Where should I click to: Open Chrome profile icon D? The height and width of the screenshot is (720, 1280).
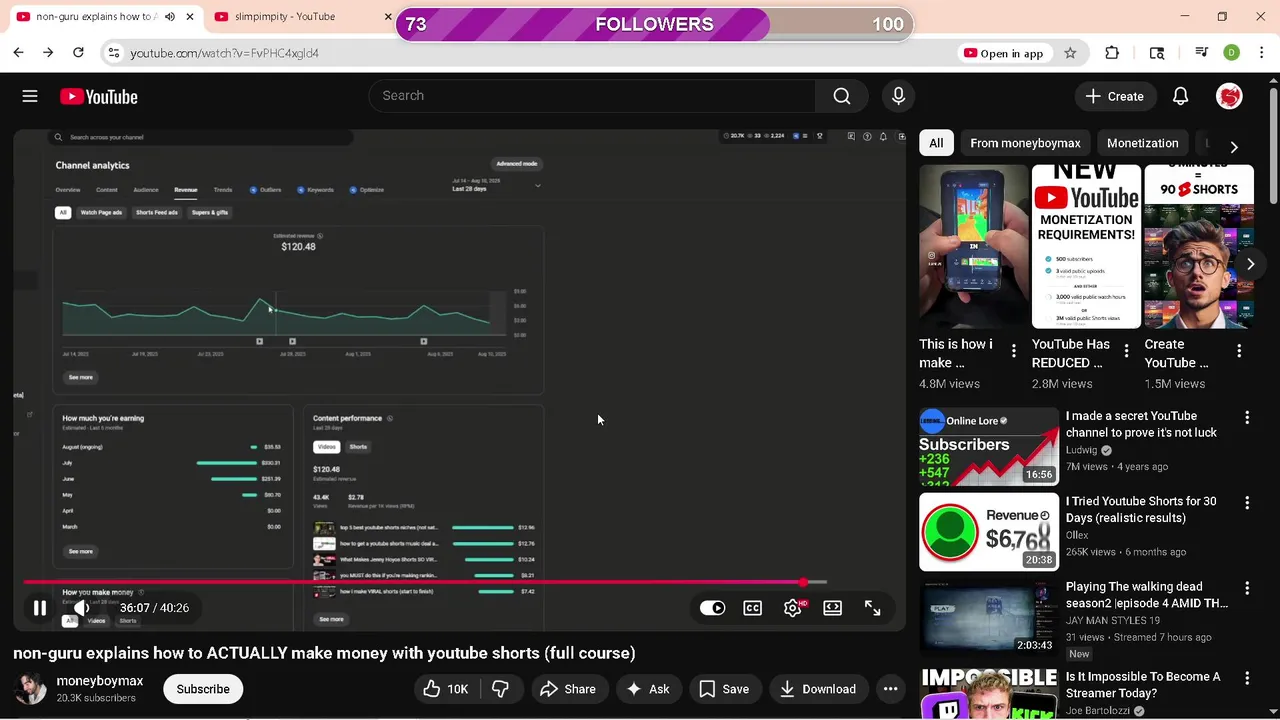(x=1232, y=53)
